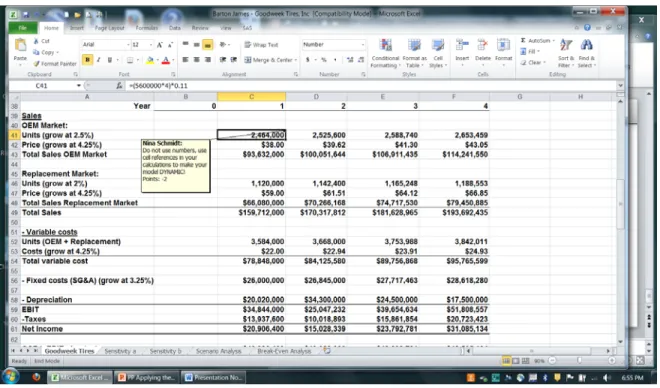Expand the formula bar chevron
This screenshot has width=660, height=388.
click(620, 85)
